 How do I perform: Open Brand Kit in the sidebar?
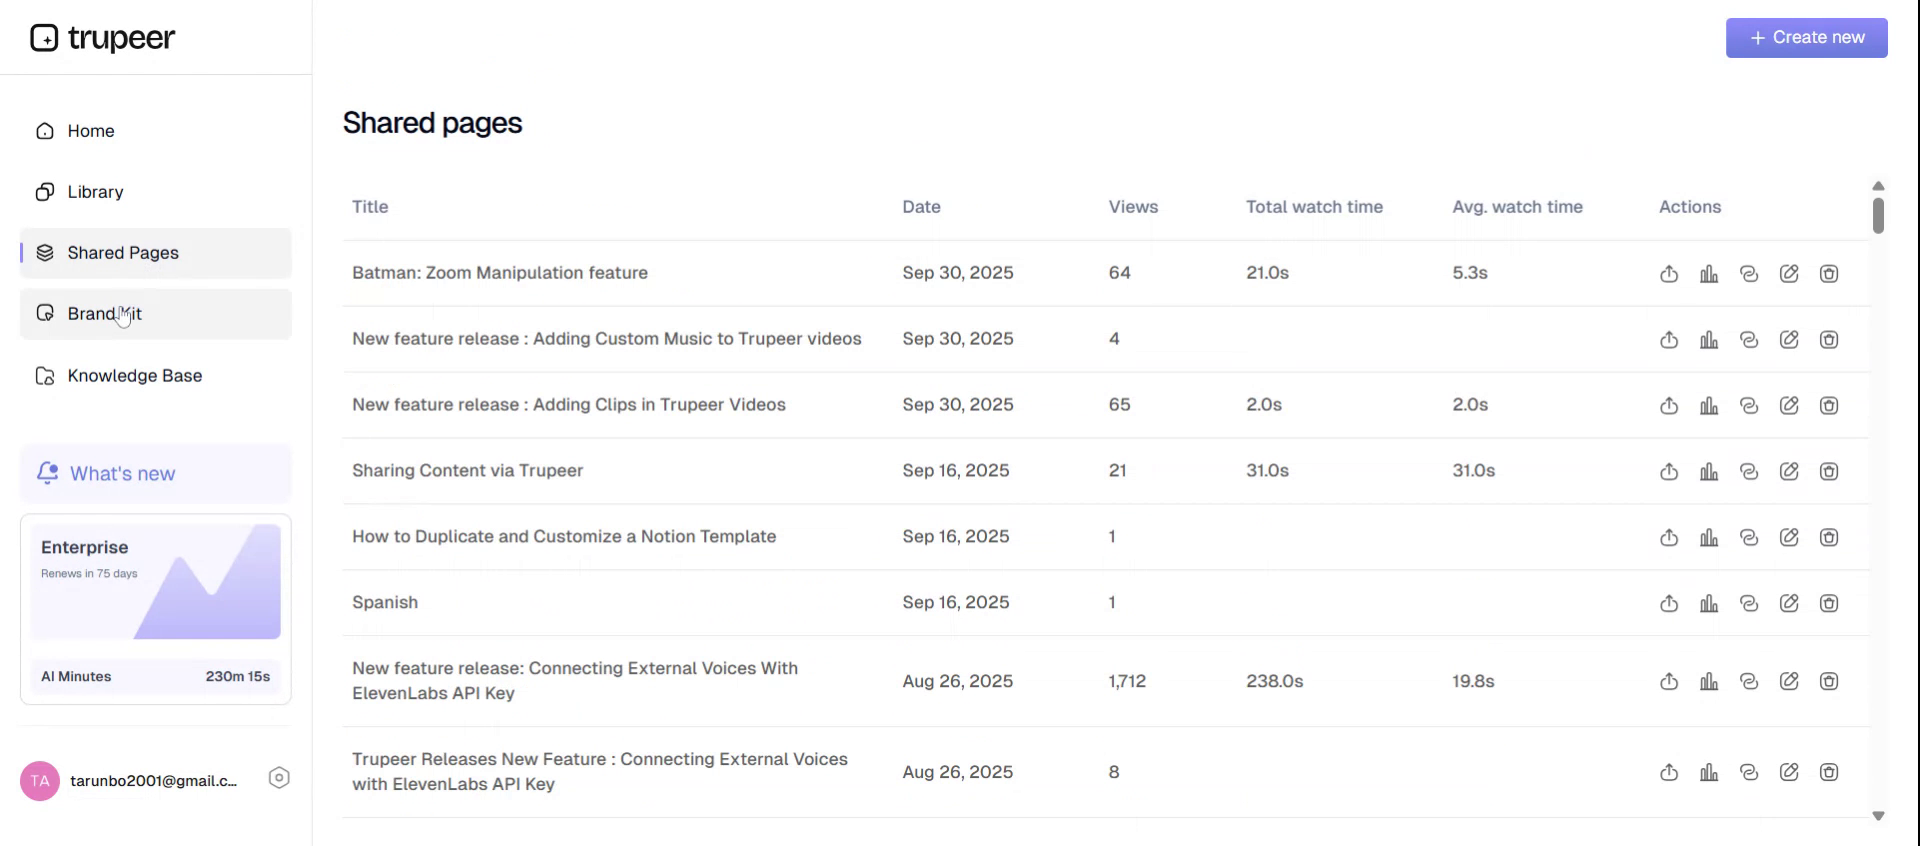point(156,314)
